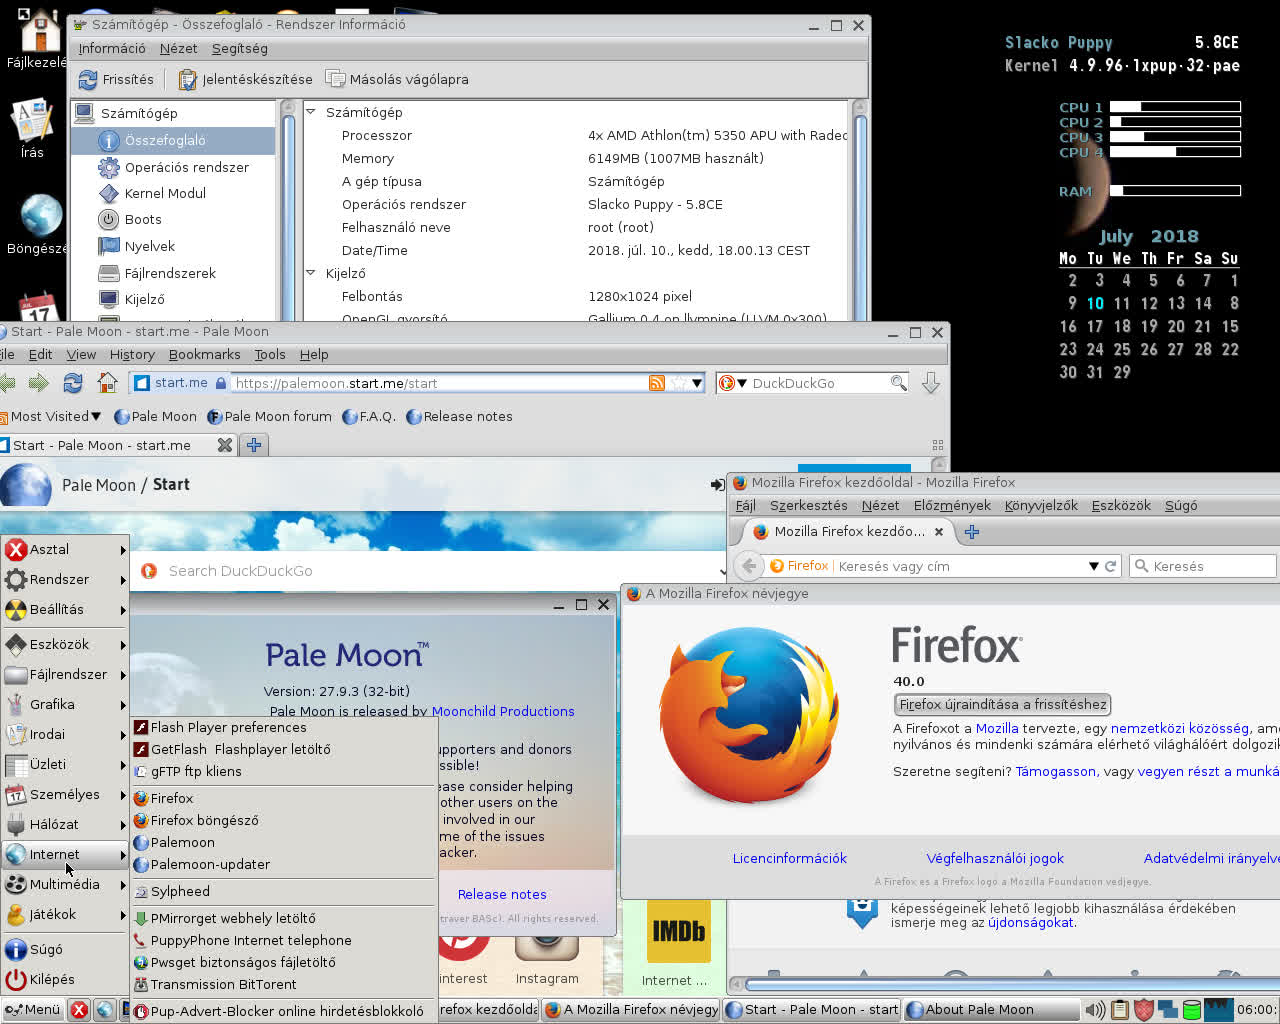Collapse the Kijelző group in details pane
Image resolution: width=1280 pixels, height=1024 pixels.
point(311,272)
